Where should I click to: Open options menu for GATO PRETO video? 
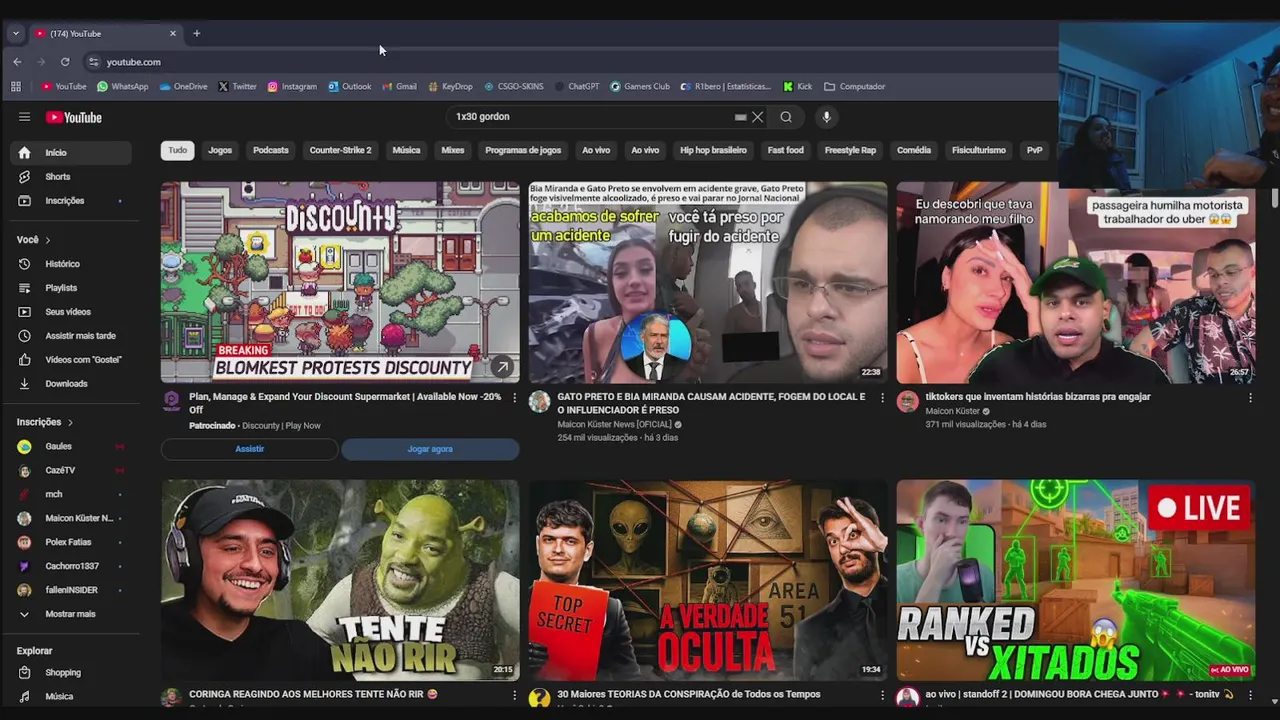(x=882, y=398)
